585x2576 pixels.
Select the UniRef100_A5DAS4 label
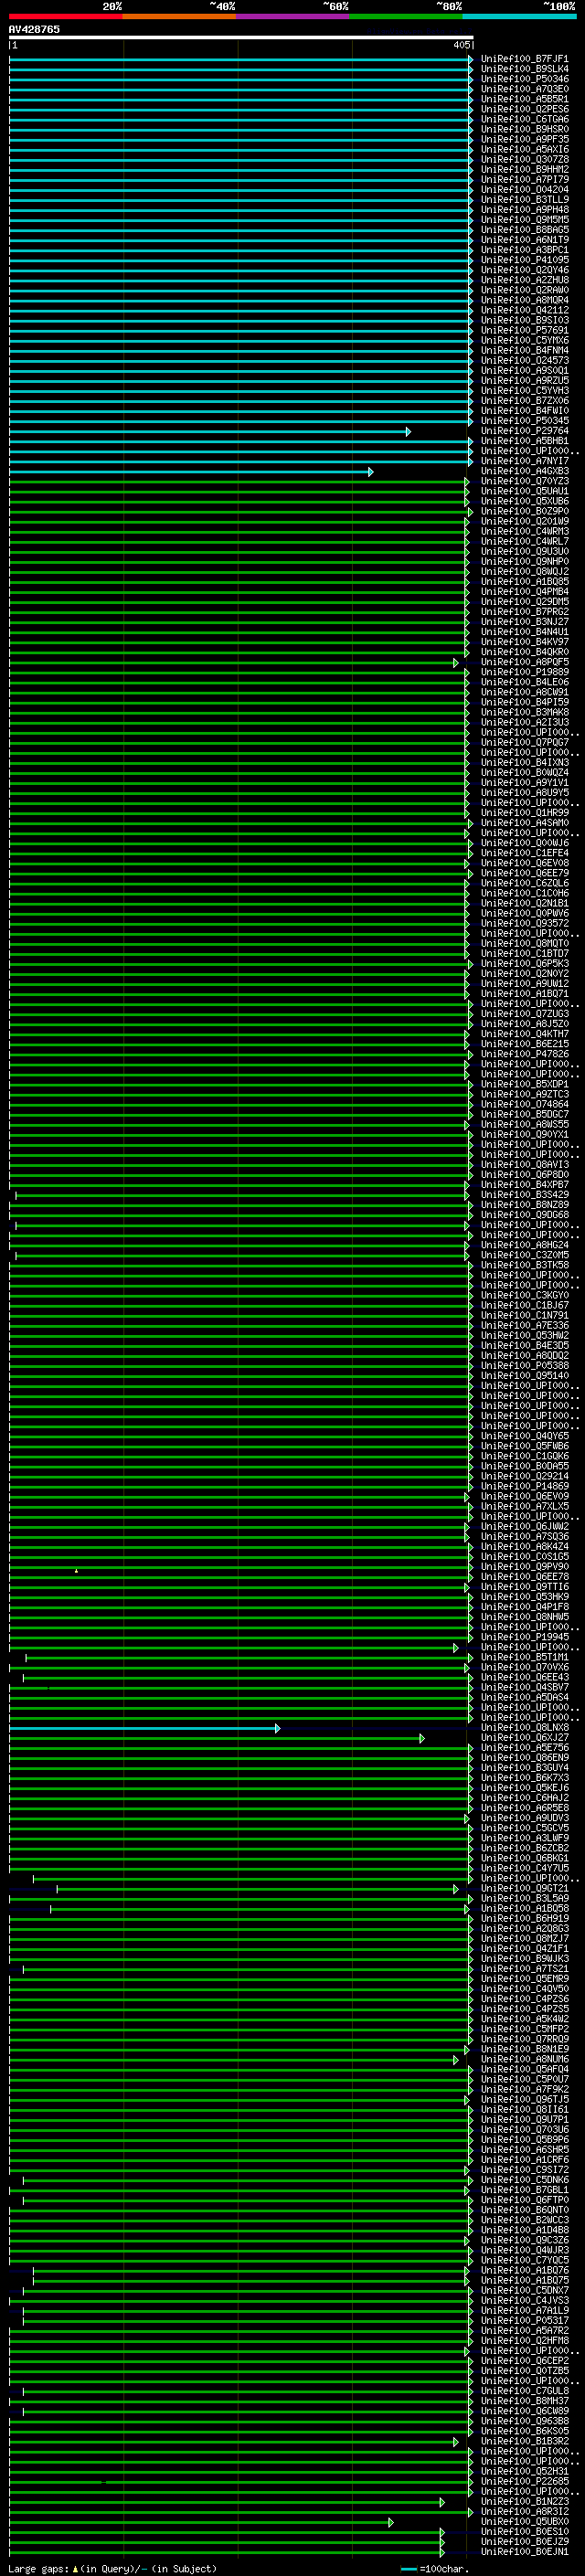pyautogui.click(x=525, y=1697)
